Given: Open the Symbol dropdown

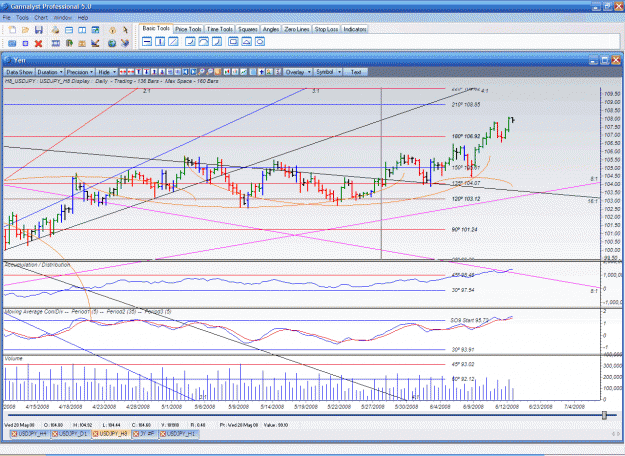Looking at the screenshot, I should [x=328, y=72].
